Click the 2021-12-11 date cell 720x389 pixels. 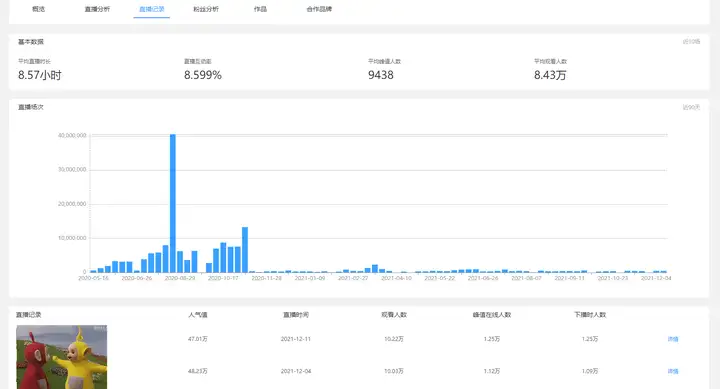click(296, 339)
